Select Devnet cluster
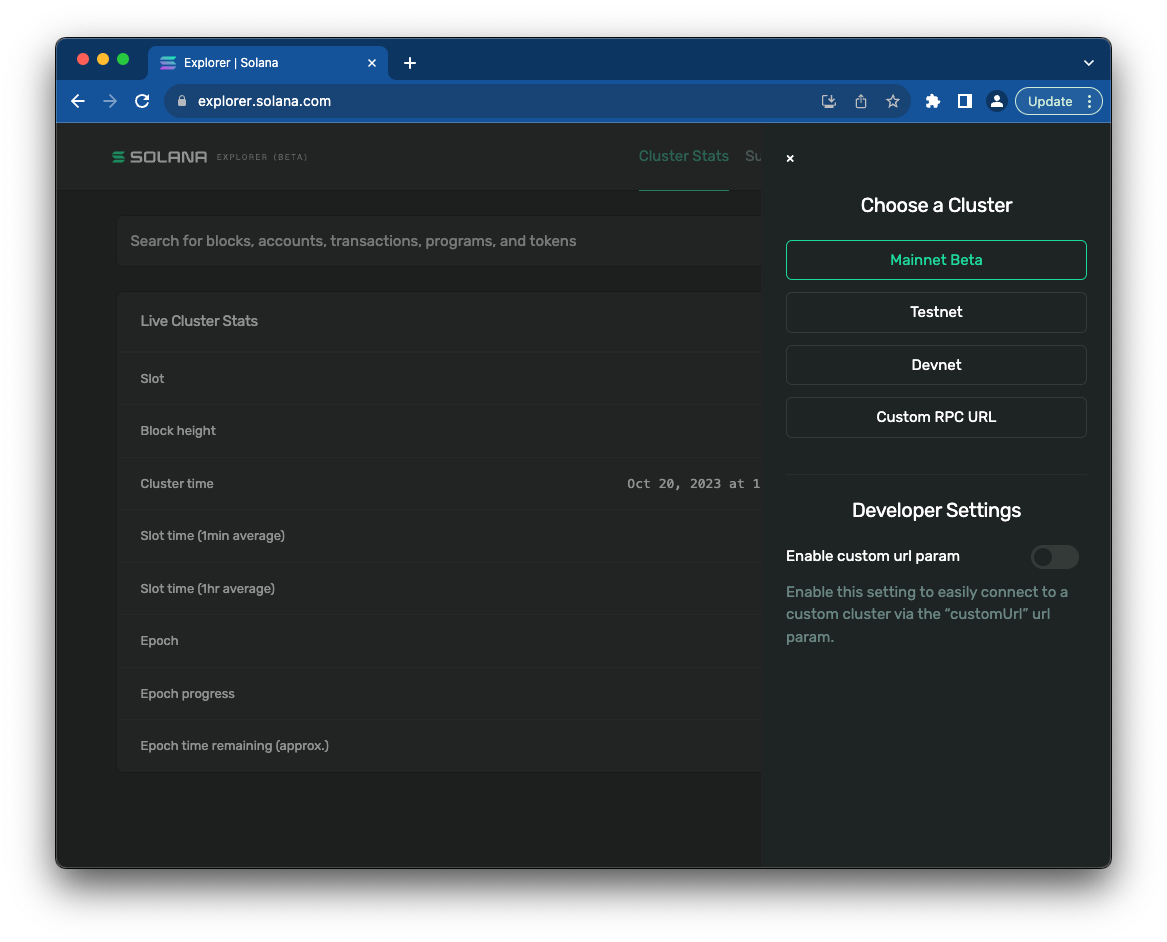Viewport: 1167px width, 942px height. tap(936, 365)
